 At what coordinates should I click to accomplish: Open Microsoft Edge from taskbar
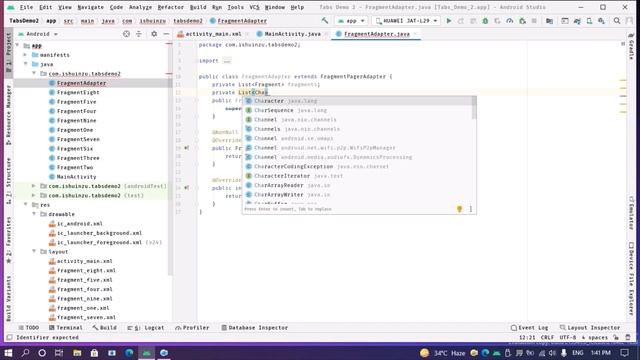pos(129,353)
